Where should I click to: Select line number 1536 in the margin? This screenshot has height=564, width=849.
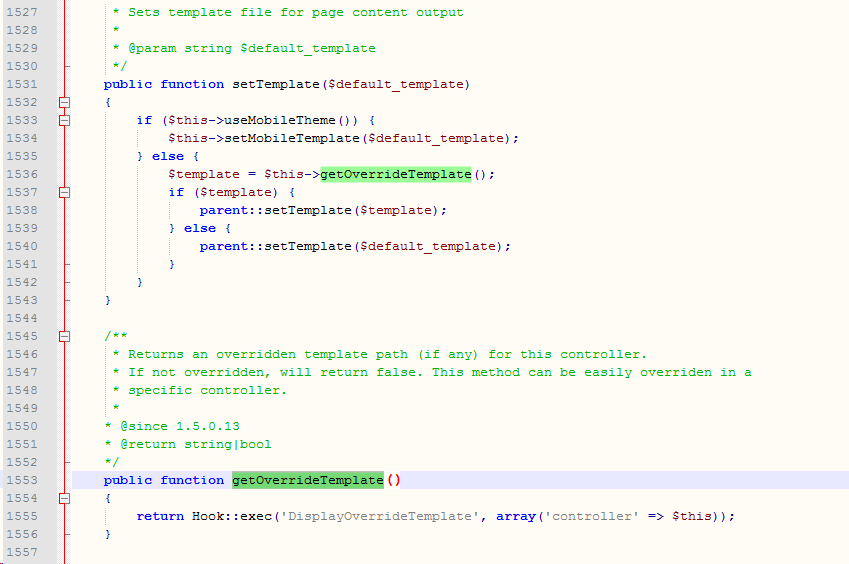(22, 174)
